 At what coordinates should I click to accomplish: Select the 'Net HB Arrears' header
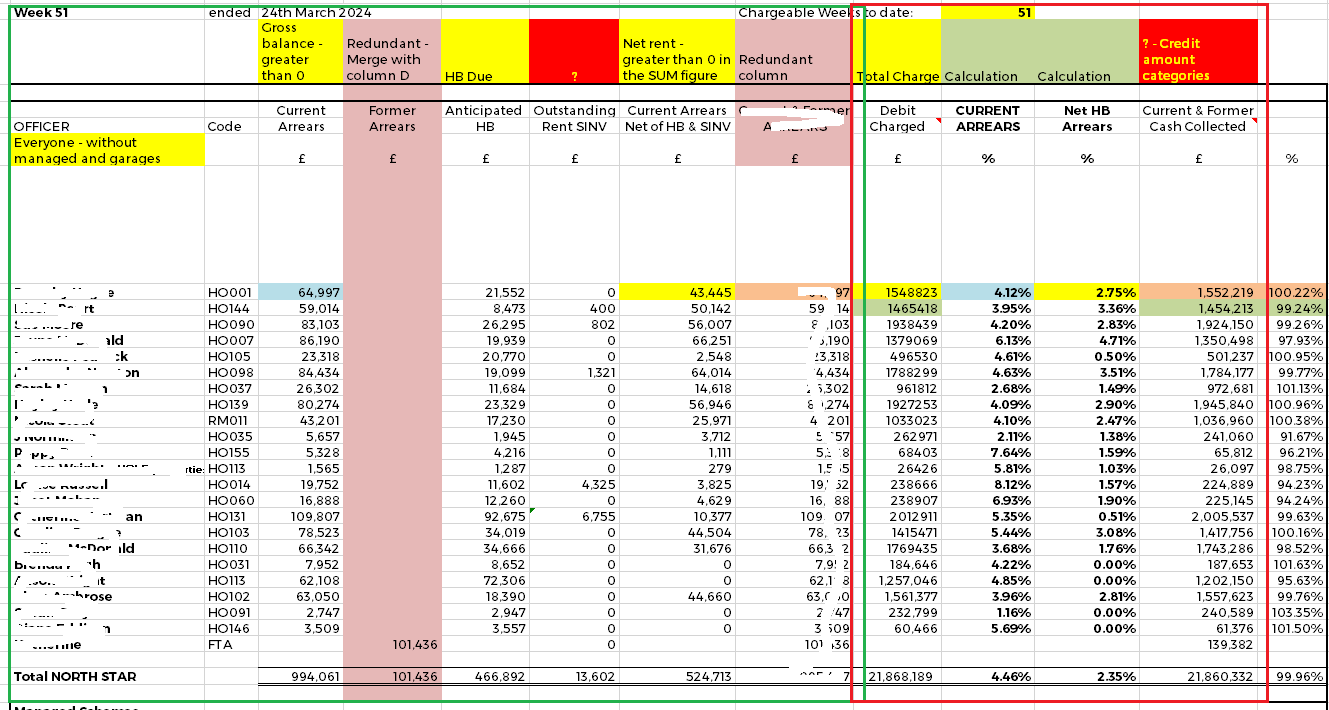pos(1087,118)
